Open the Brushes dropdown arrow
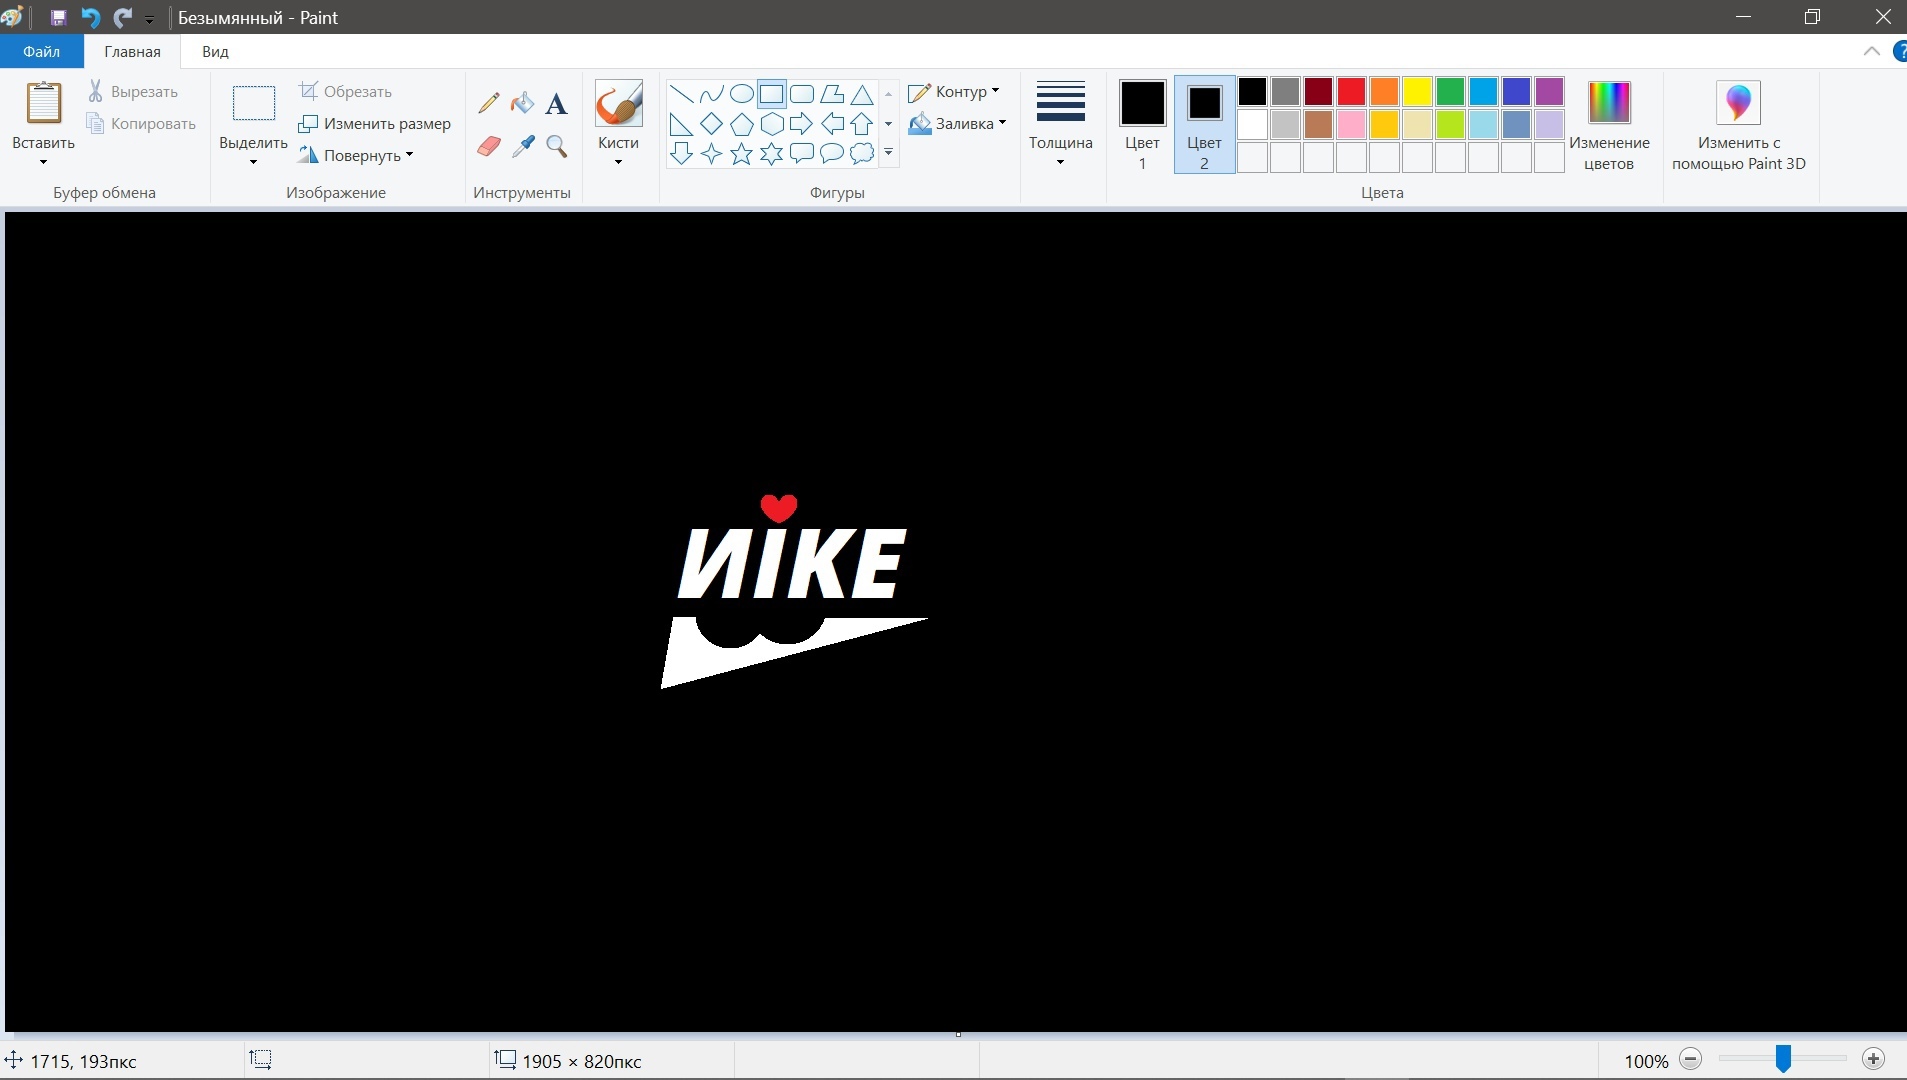 618,162
